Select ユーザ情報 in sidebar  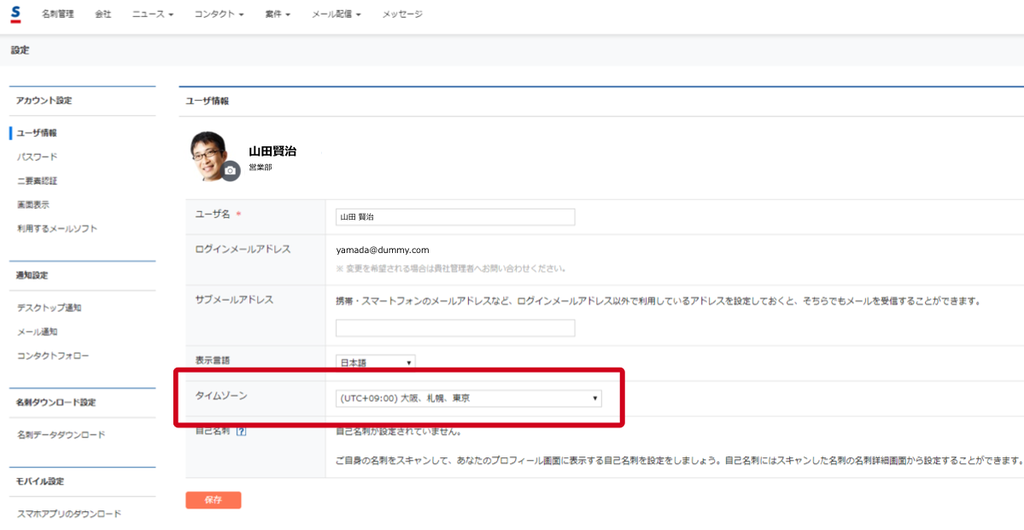37,133
